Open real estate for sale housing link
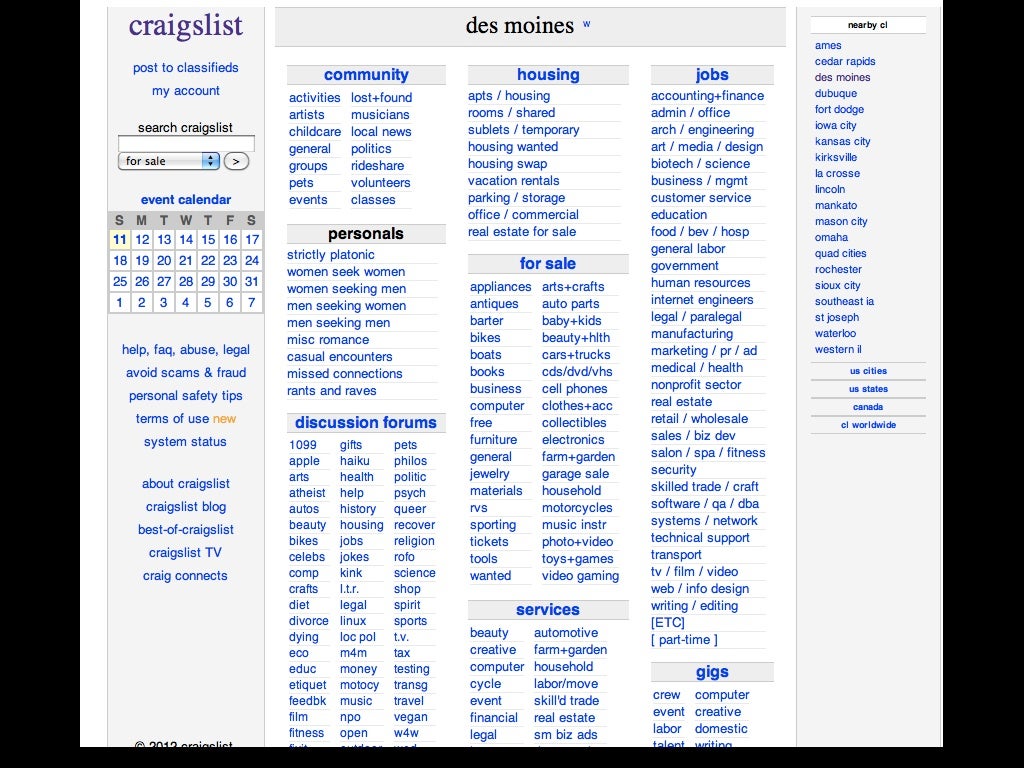The image size is (1024, 768). (522, 232)
